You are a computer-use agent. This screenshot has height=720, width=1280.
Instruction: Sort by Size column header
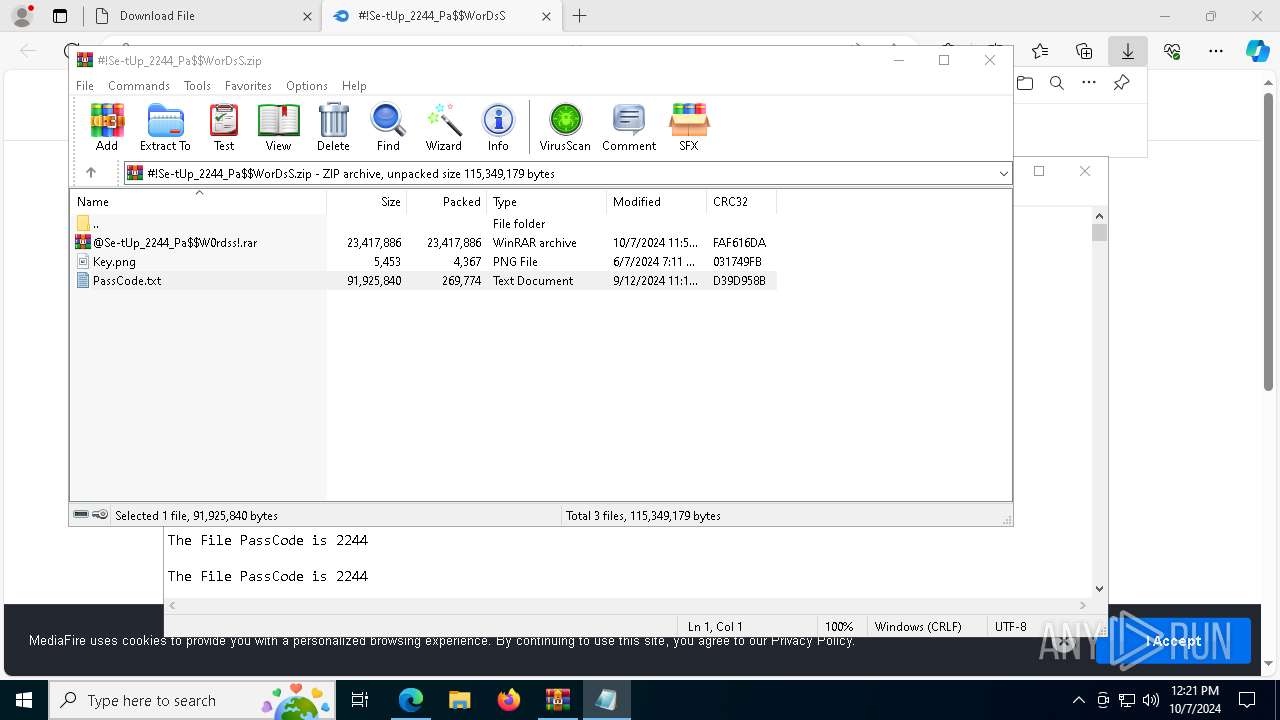point(366,201)
